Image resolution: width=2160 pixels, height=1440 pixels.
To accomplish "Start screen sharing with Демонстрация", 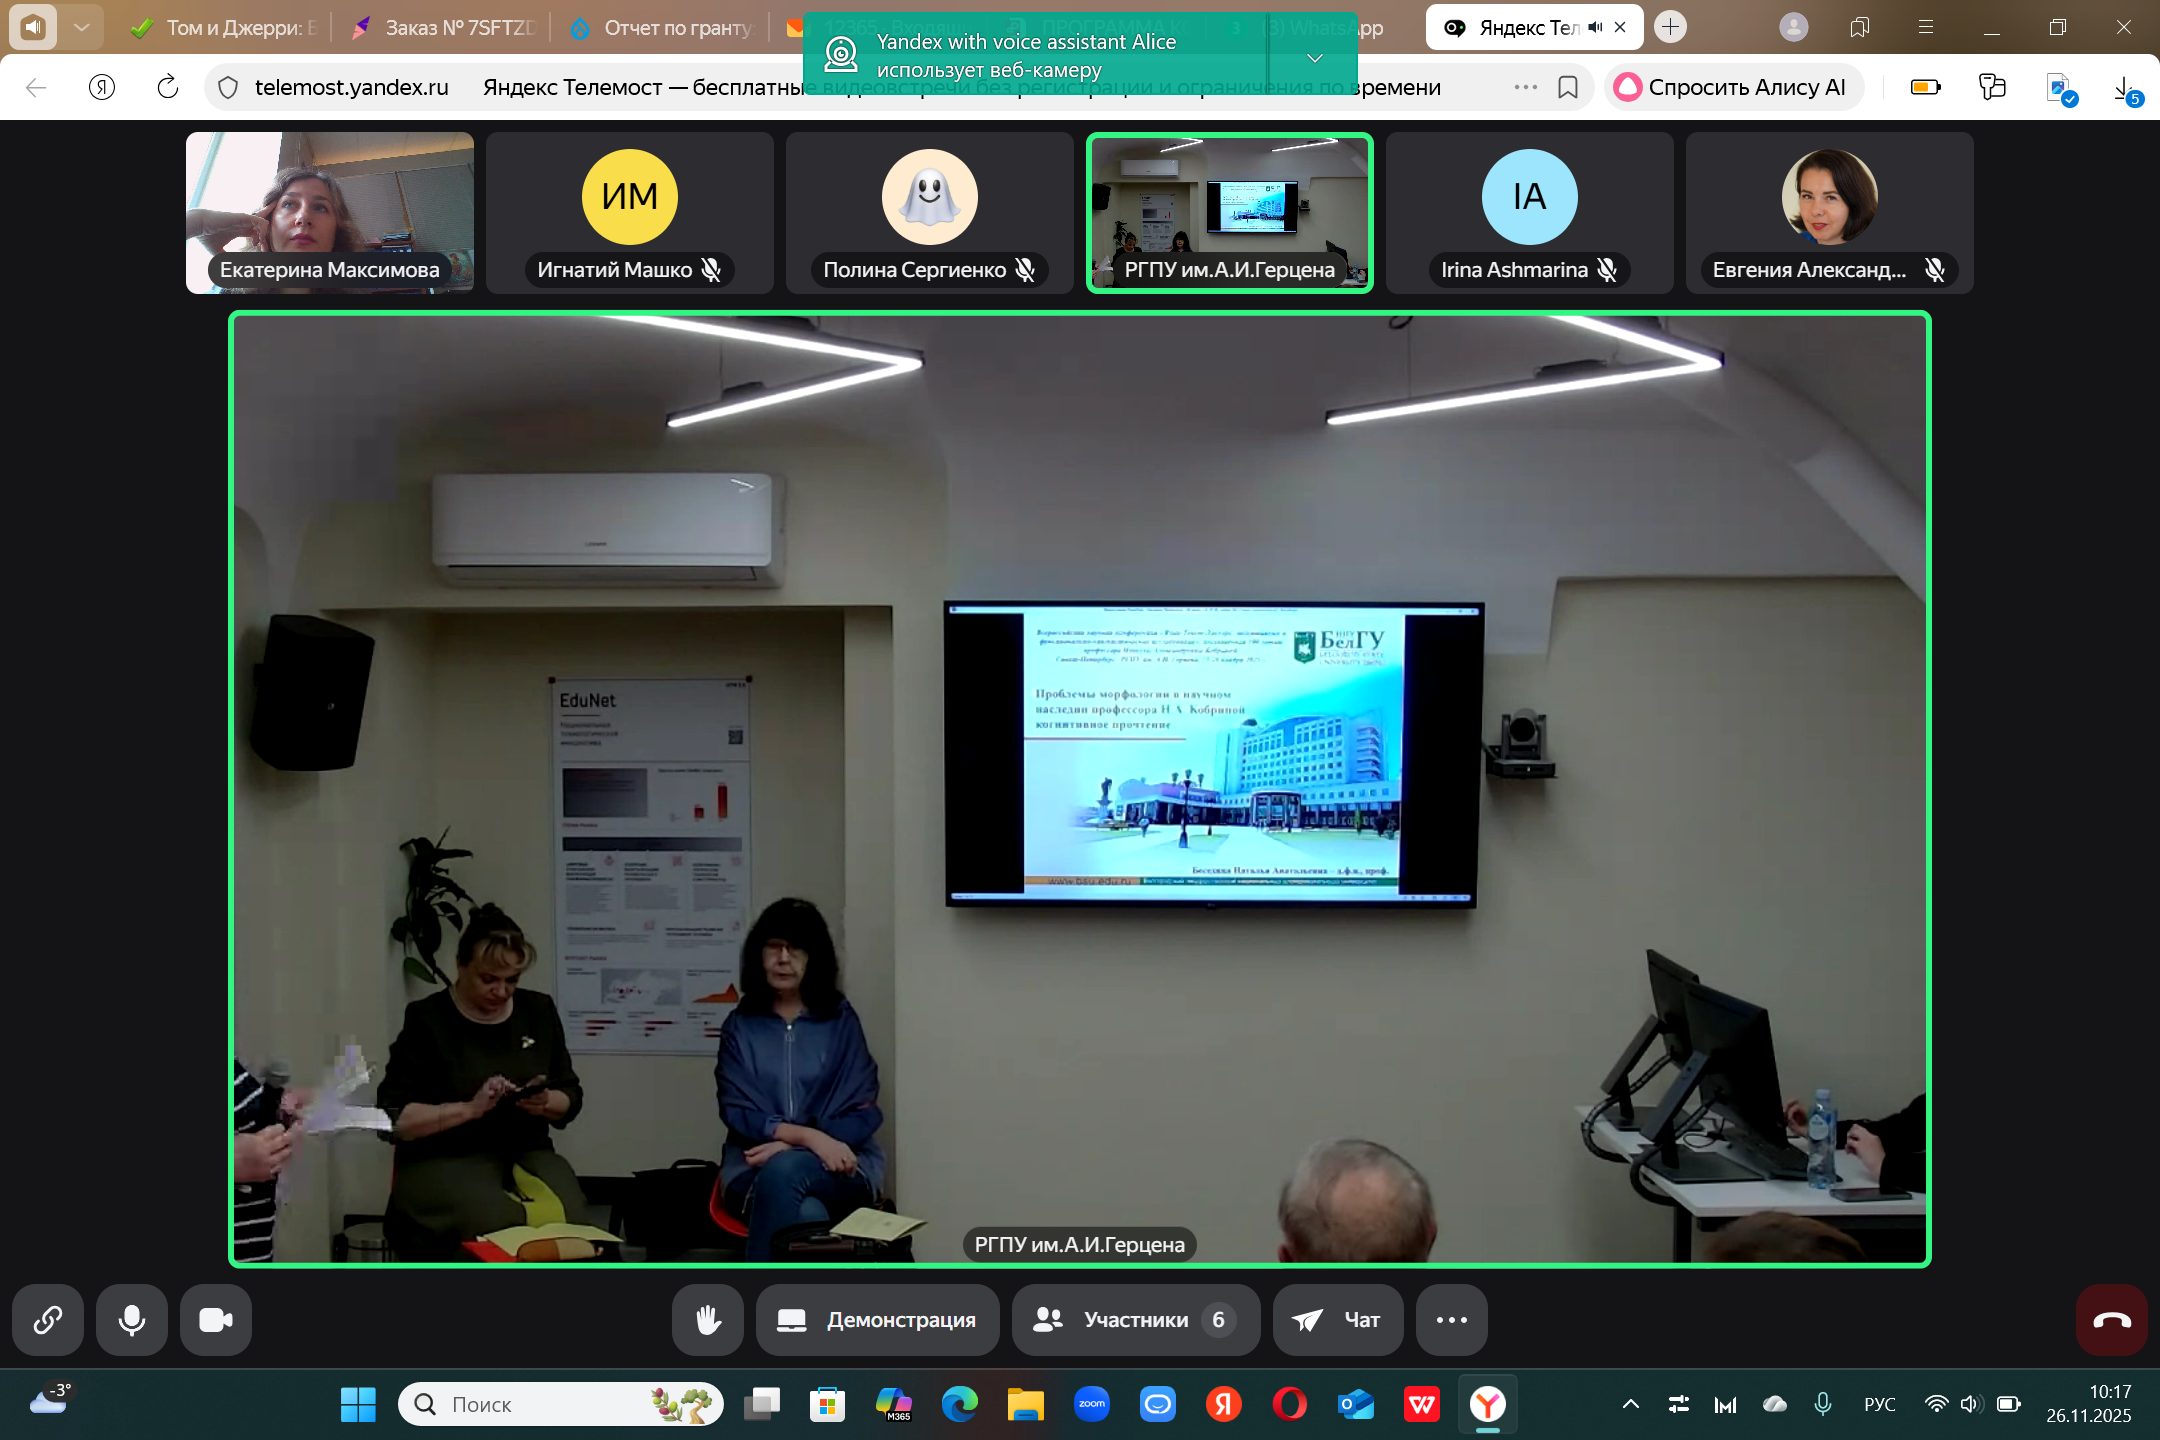I will tap(877, 1320).
